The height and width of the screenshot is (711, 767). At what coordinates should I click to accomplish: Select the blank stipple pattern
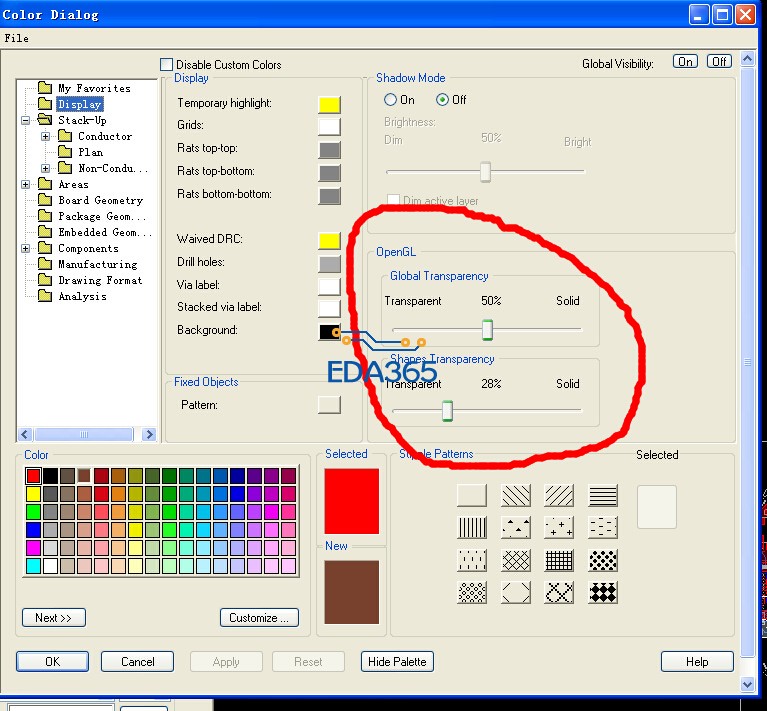click(472, 495)
